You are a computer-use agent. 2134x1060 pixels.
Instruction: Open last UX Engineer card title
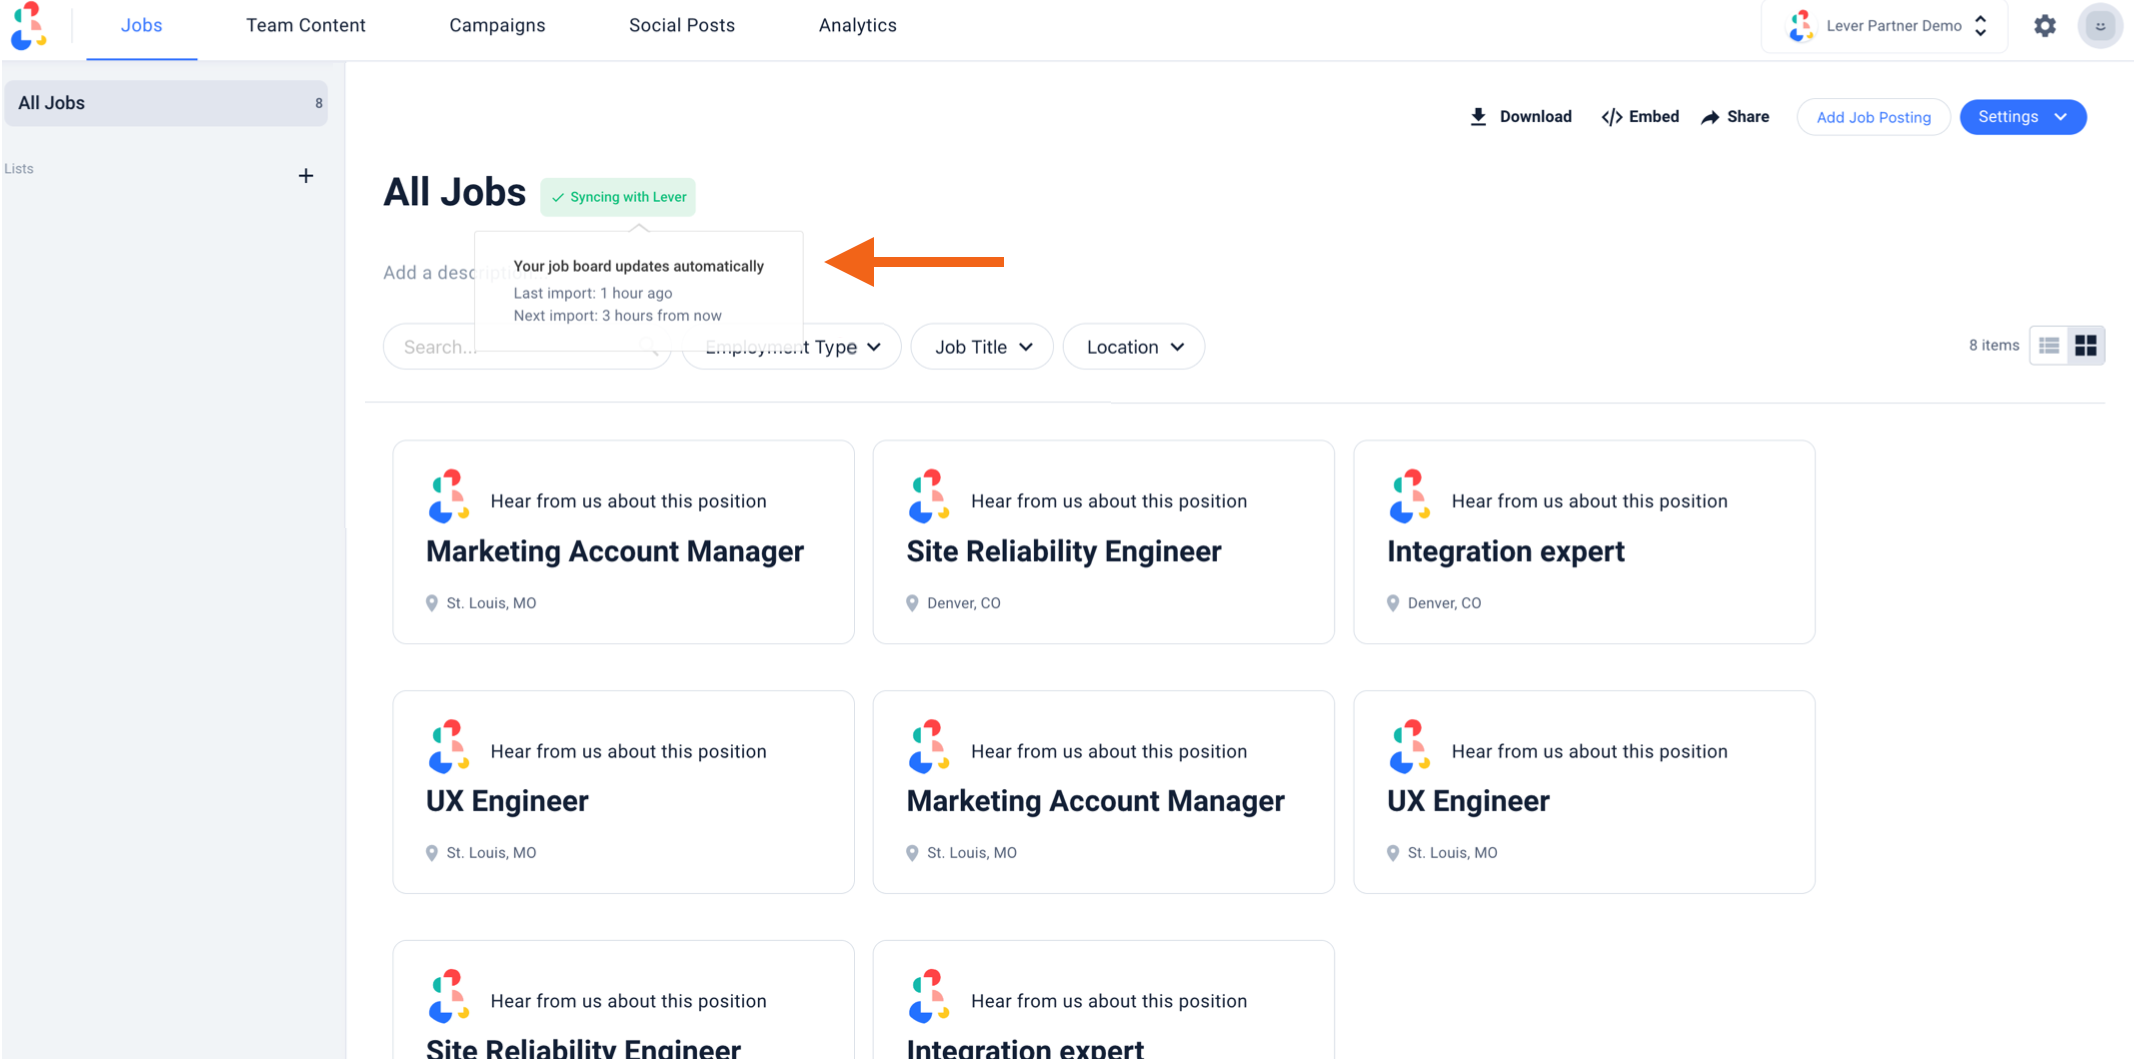(x=1468, y=802)
